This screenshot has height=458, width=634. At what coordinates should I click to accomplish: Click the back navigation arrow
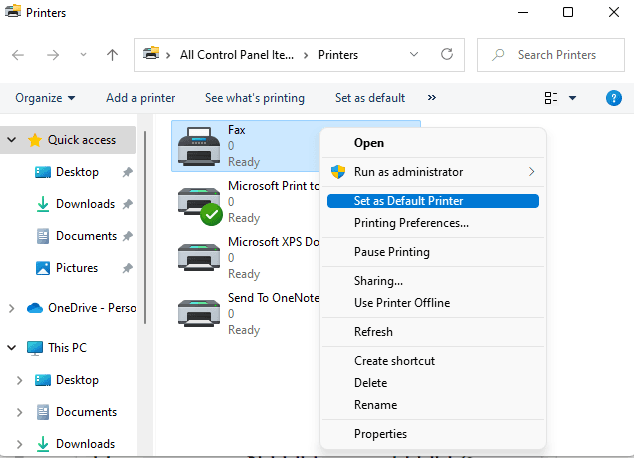tap(20, 55)
